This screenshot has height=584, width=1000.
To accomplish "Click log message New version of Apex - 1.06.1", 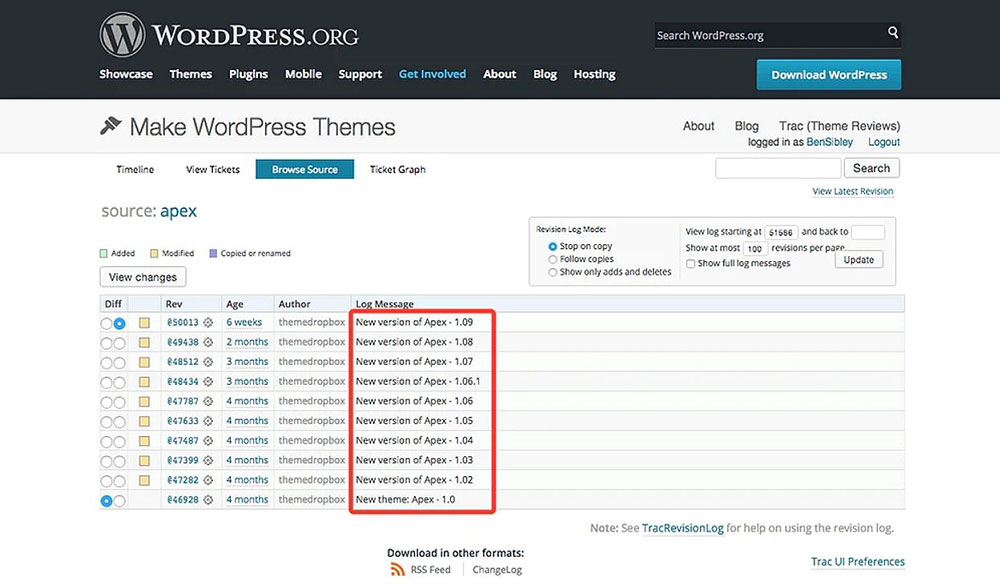I will (418, 381).
